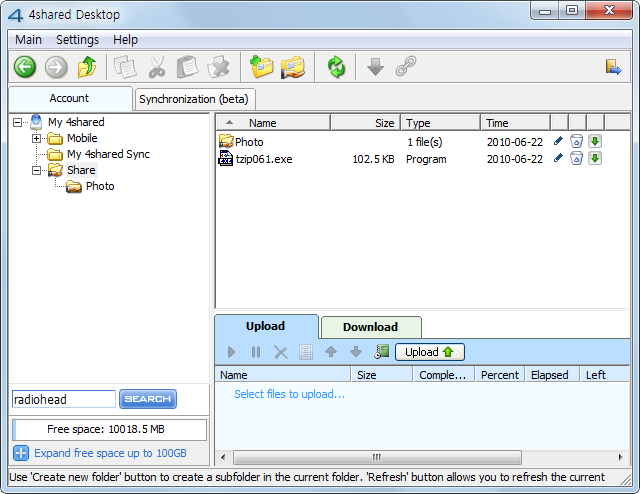This screenshot has width=640, height=494.
Task: Sort file list by Type column
Action: coord(440,123)
